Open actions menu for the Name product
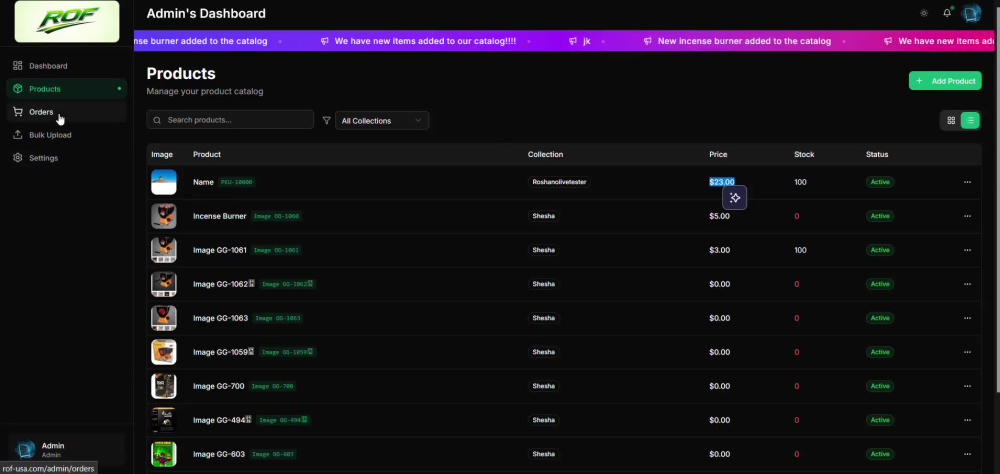Image resolution: width=1000 pixels, height=474 pixels. point(967,182)
